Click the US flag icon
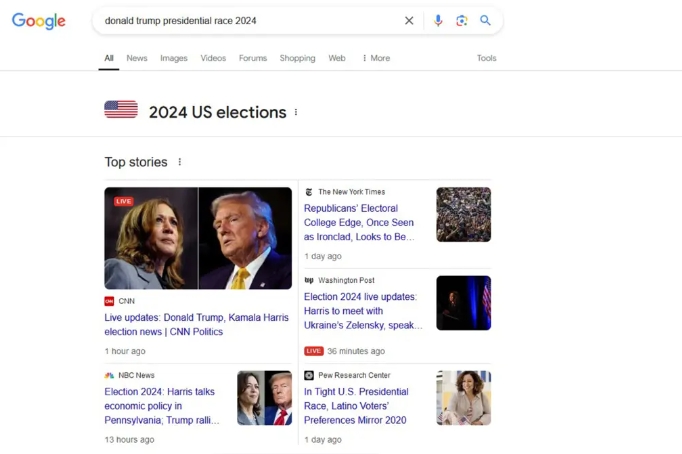 coord(121,110)
